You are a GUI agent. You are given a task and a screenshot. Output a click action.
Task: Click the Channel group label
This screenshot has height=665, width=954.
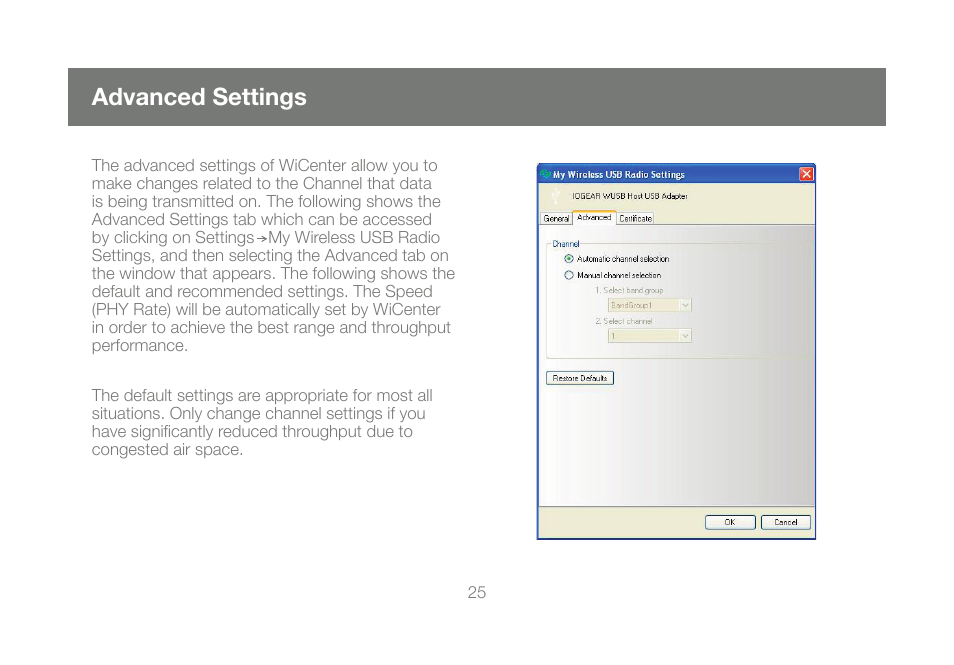point(566,244)
